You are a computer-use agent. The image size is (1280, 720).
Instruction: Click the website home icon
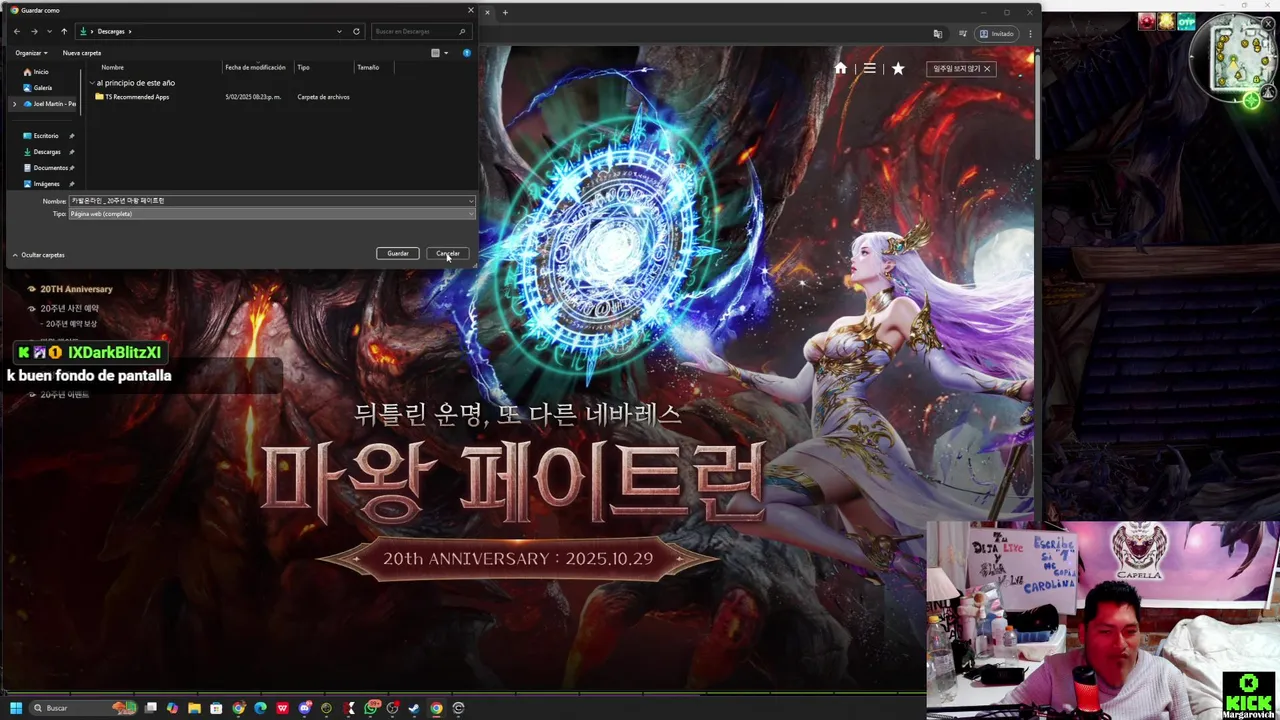(840, 68)
